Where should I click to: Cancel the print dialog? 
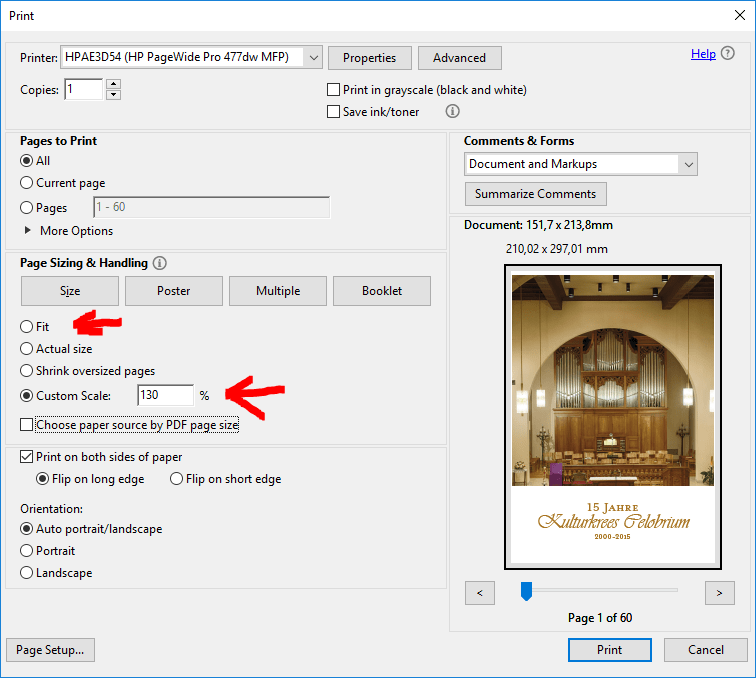(x=706, y=650)
